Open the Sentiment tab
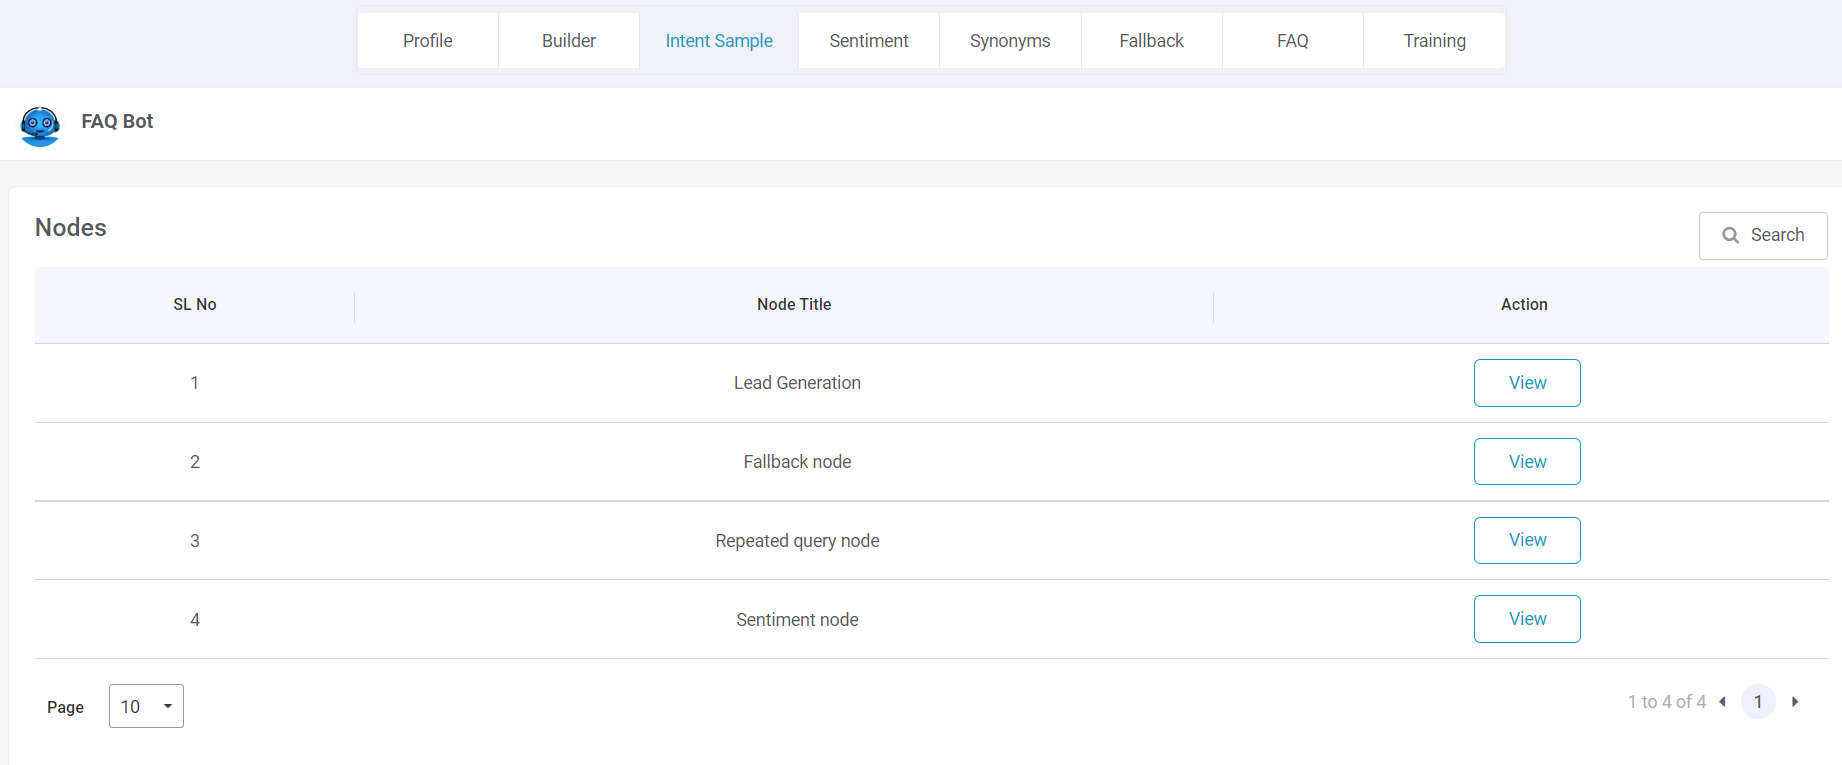This screenshot has width=1842, height=765. tap(869, 41)
